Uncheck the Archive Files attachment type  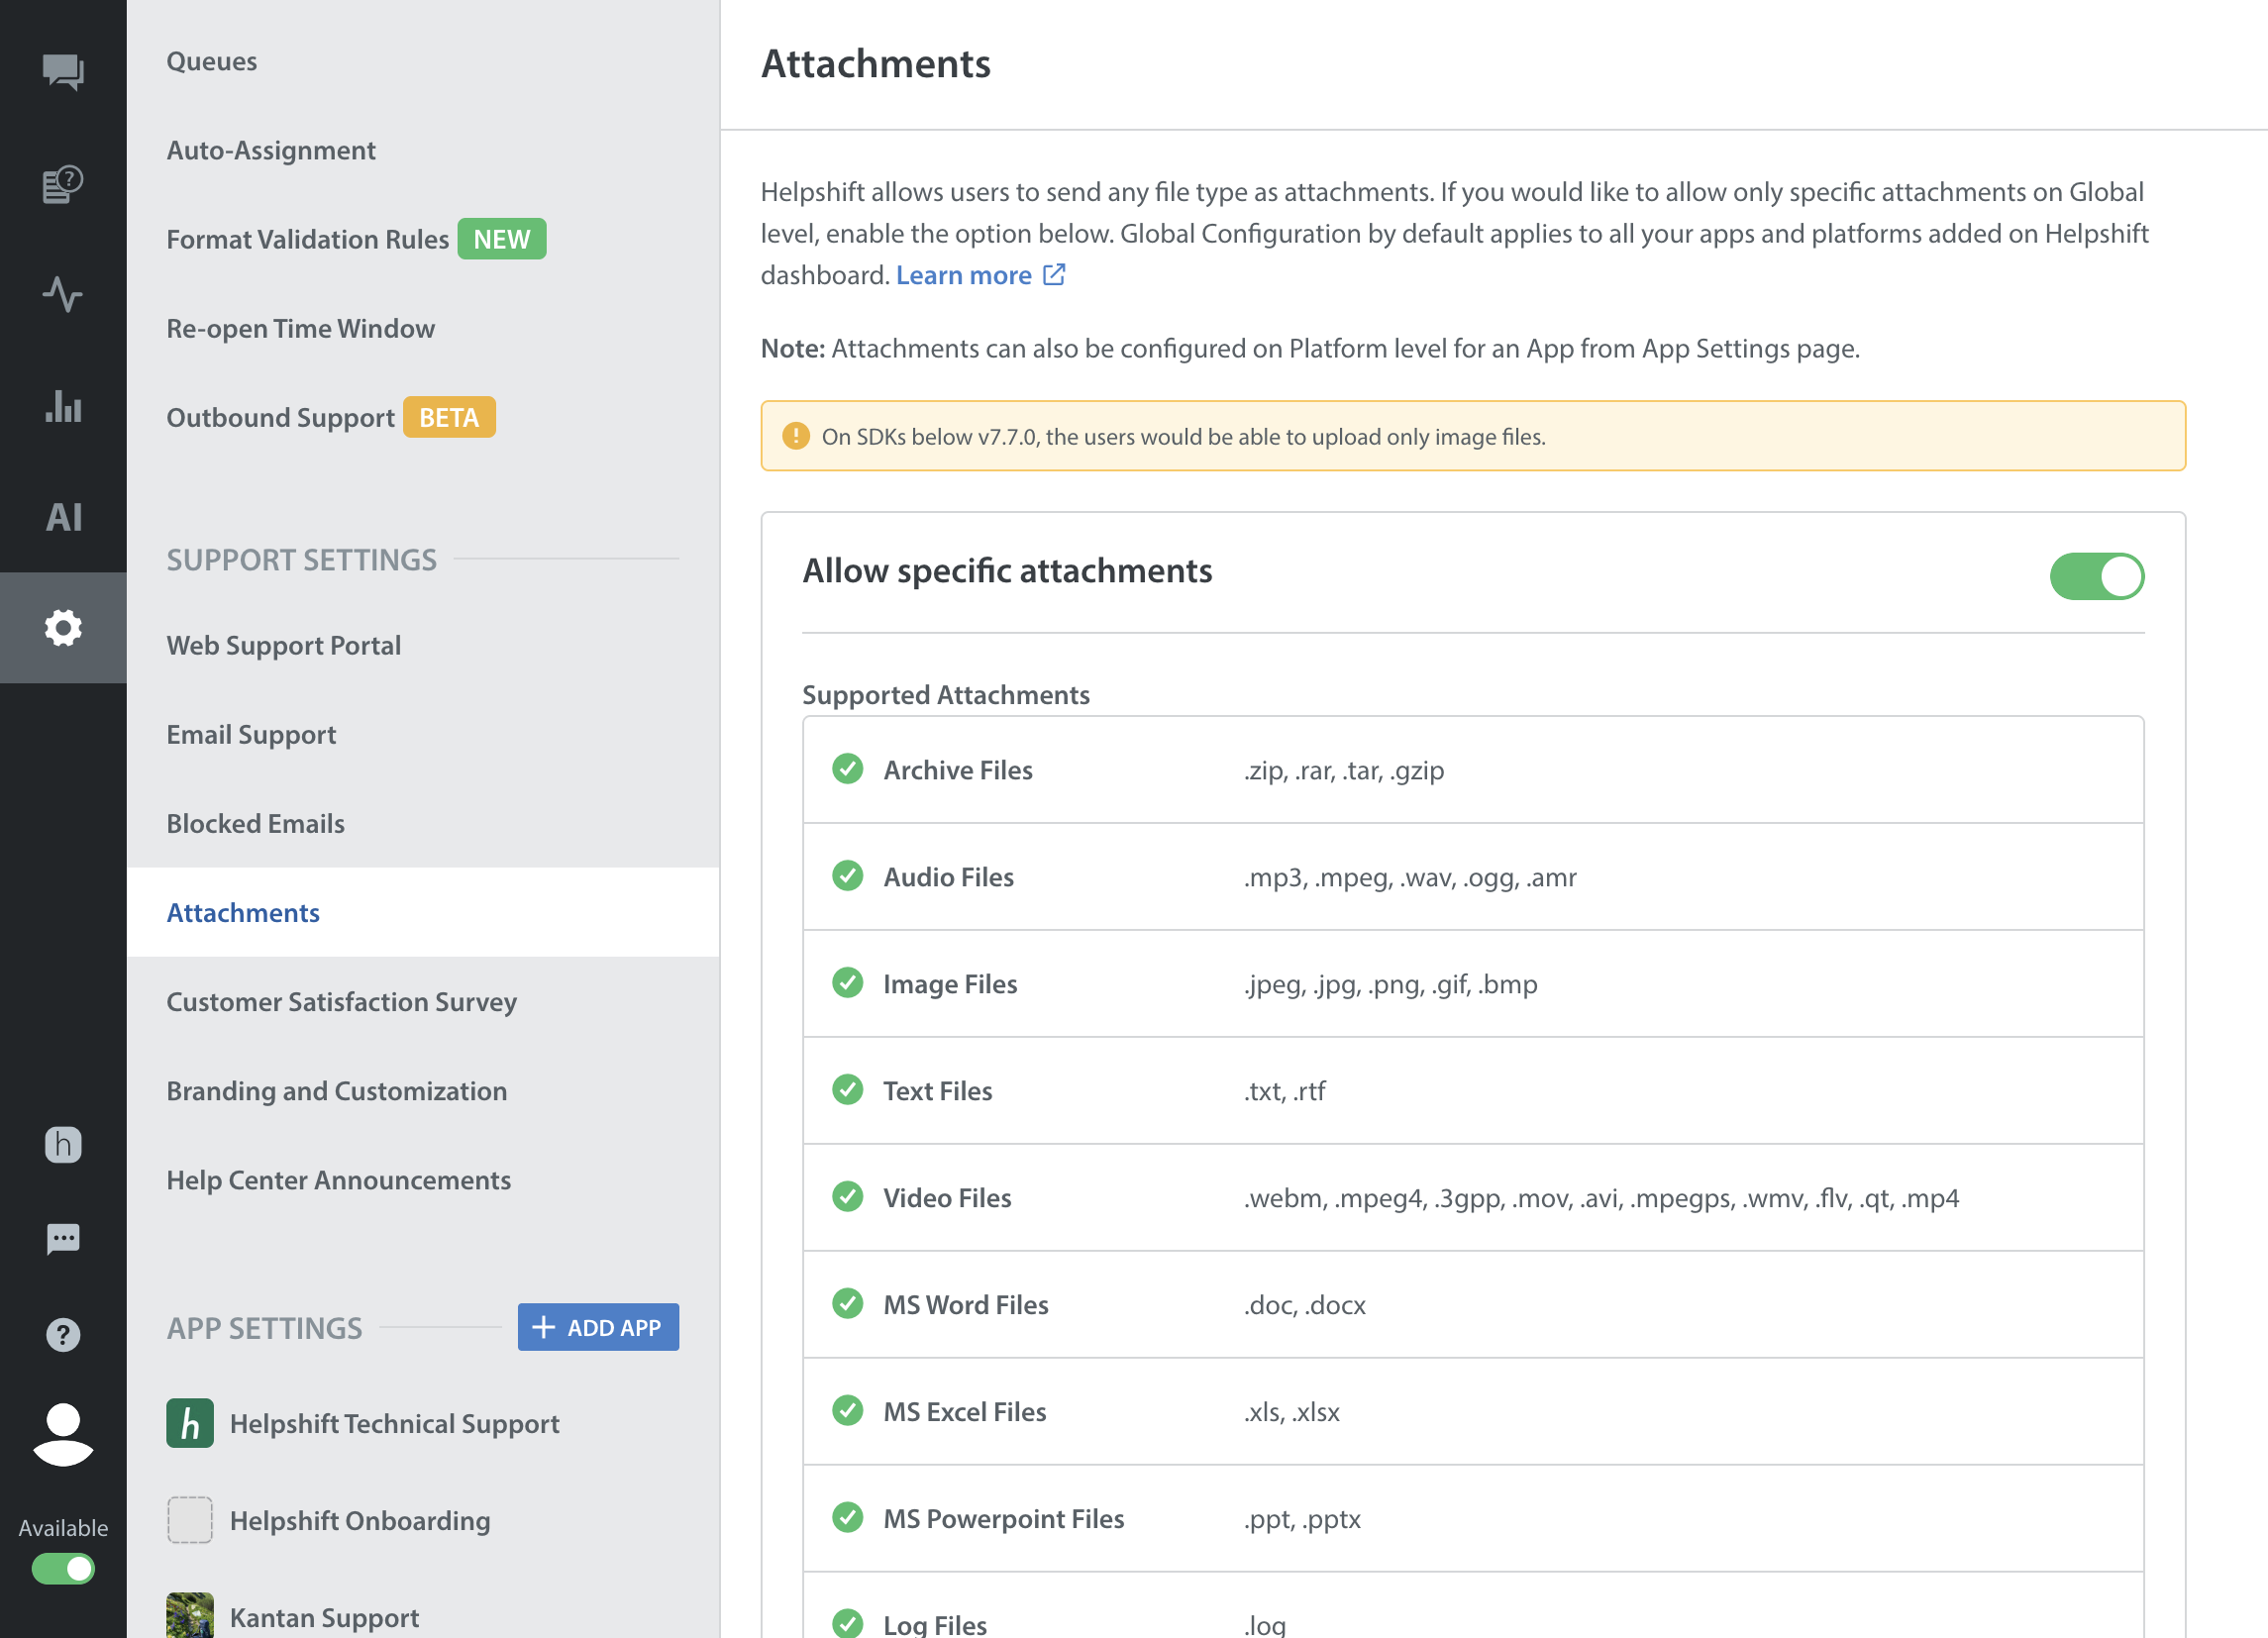tap(848, 769)
